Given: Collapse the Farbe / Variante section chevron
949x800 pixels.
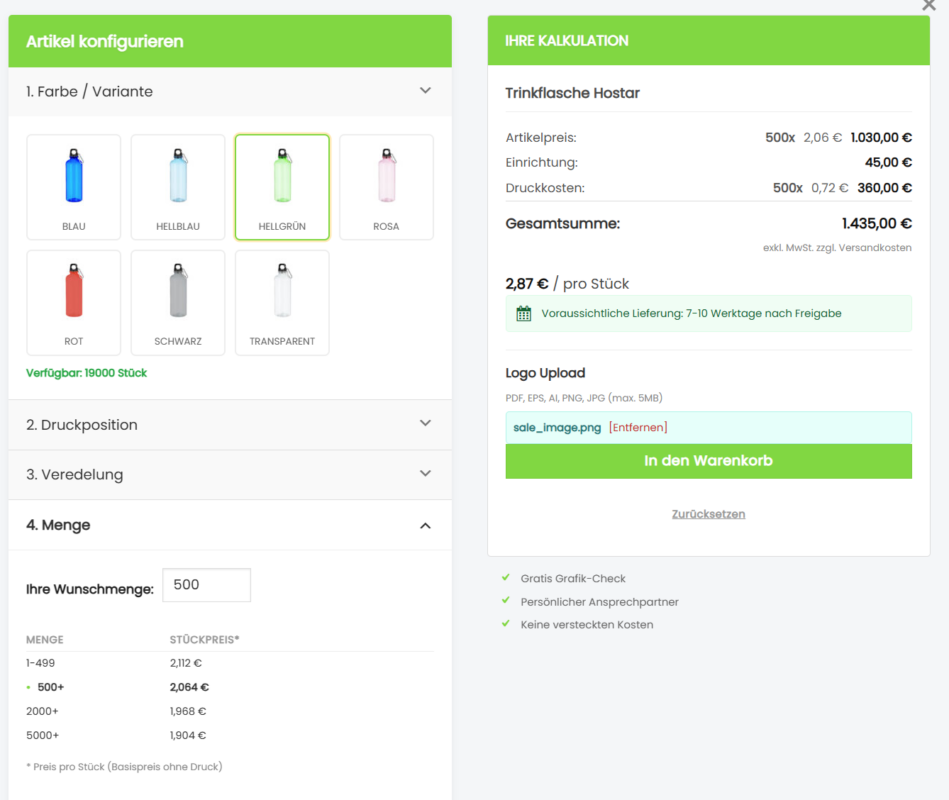Looking at the screenshot, I should click(425, 91).
